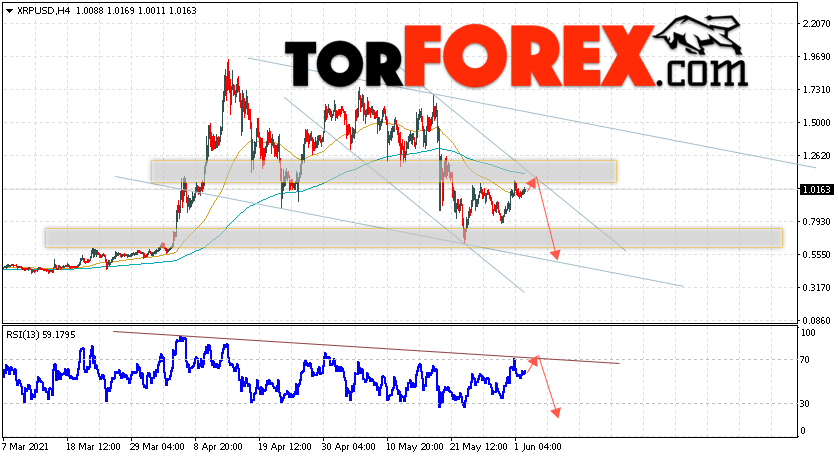Viewport: 838px width, 458px height.
Task: Select the current price label 1.0163
Action: pyautogui.click(x=817, y=190)
